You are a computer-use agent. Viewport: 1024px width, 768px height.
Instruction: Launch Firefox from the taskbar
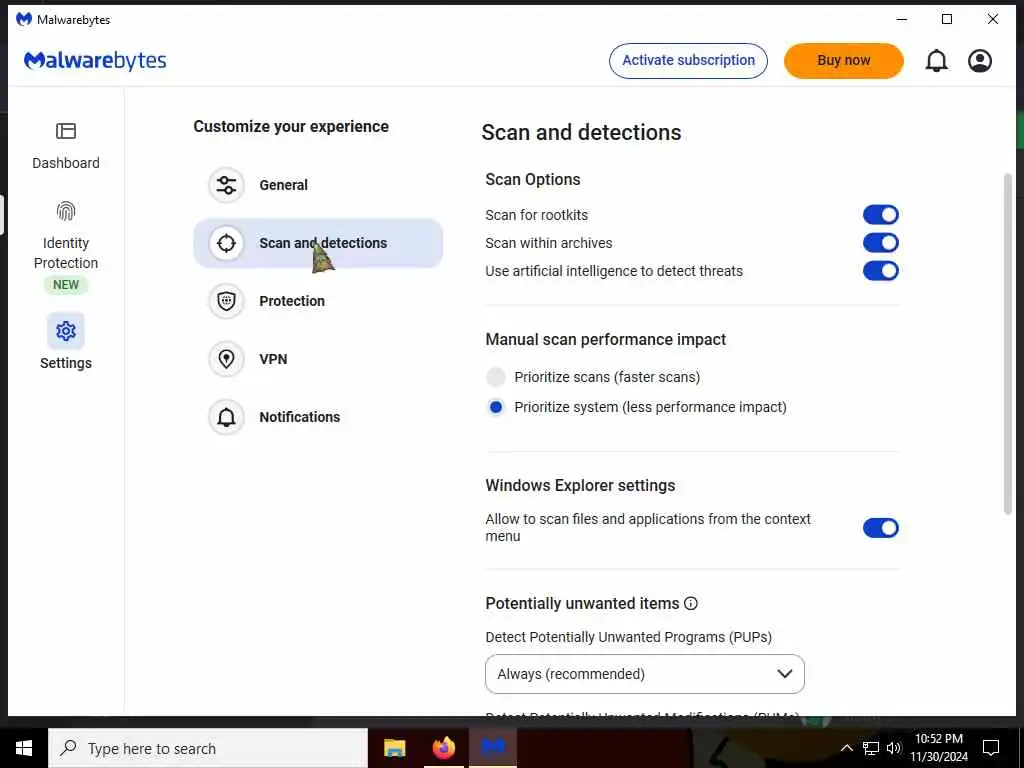click(444, 748)
